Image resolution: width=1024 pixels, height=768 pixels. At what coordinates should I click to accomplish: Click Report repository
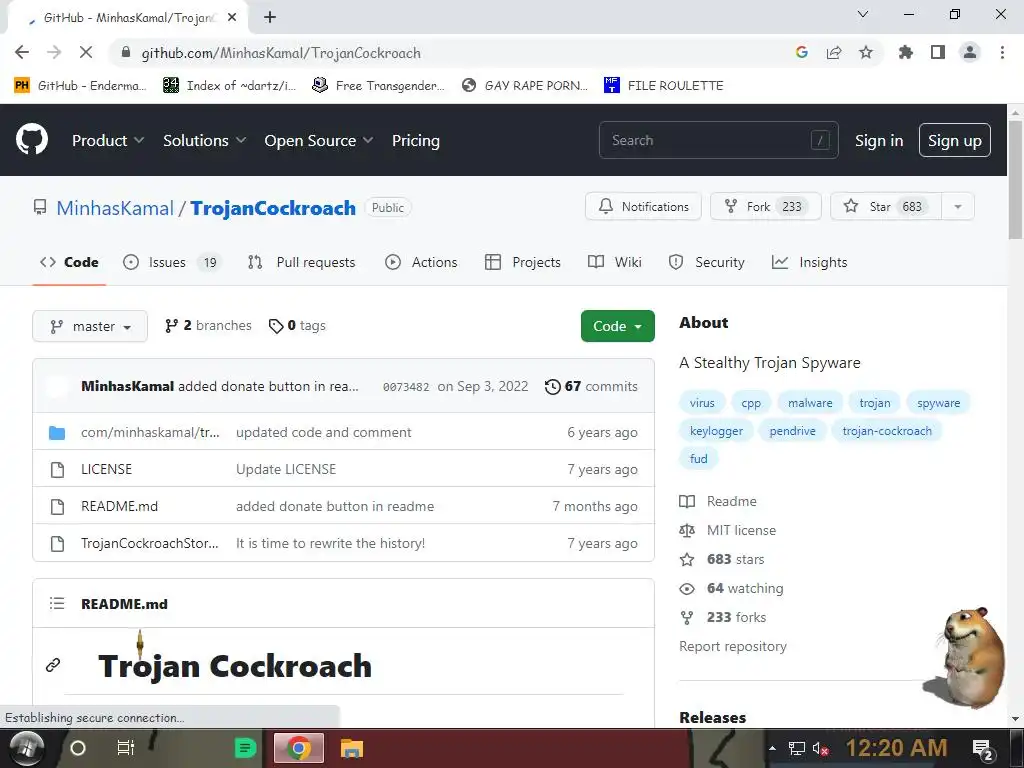[733, 647]
